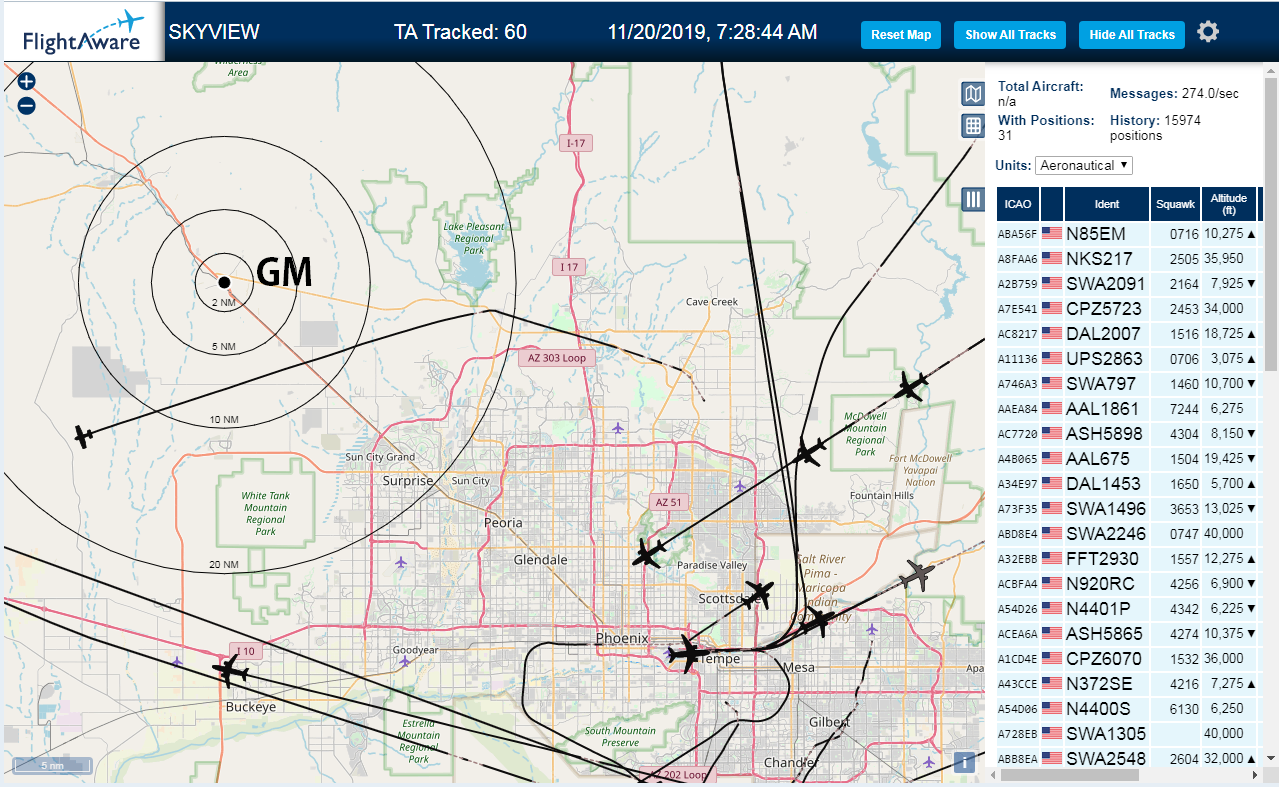Image resolution: width=1279 pixels, height=787 pixels.
Task: Select aircraft icon west of Paradise Valley
Action: (650, 553)
